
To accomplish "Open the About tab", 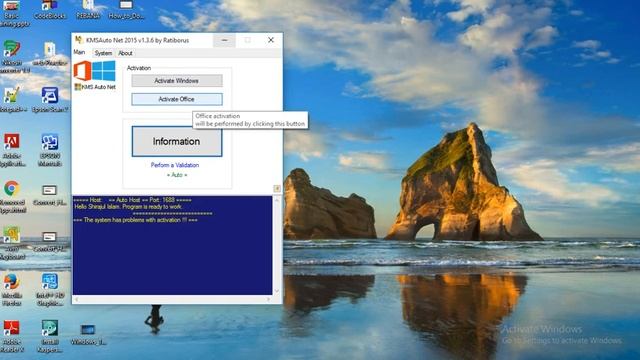I will pos(125,53).
